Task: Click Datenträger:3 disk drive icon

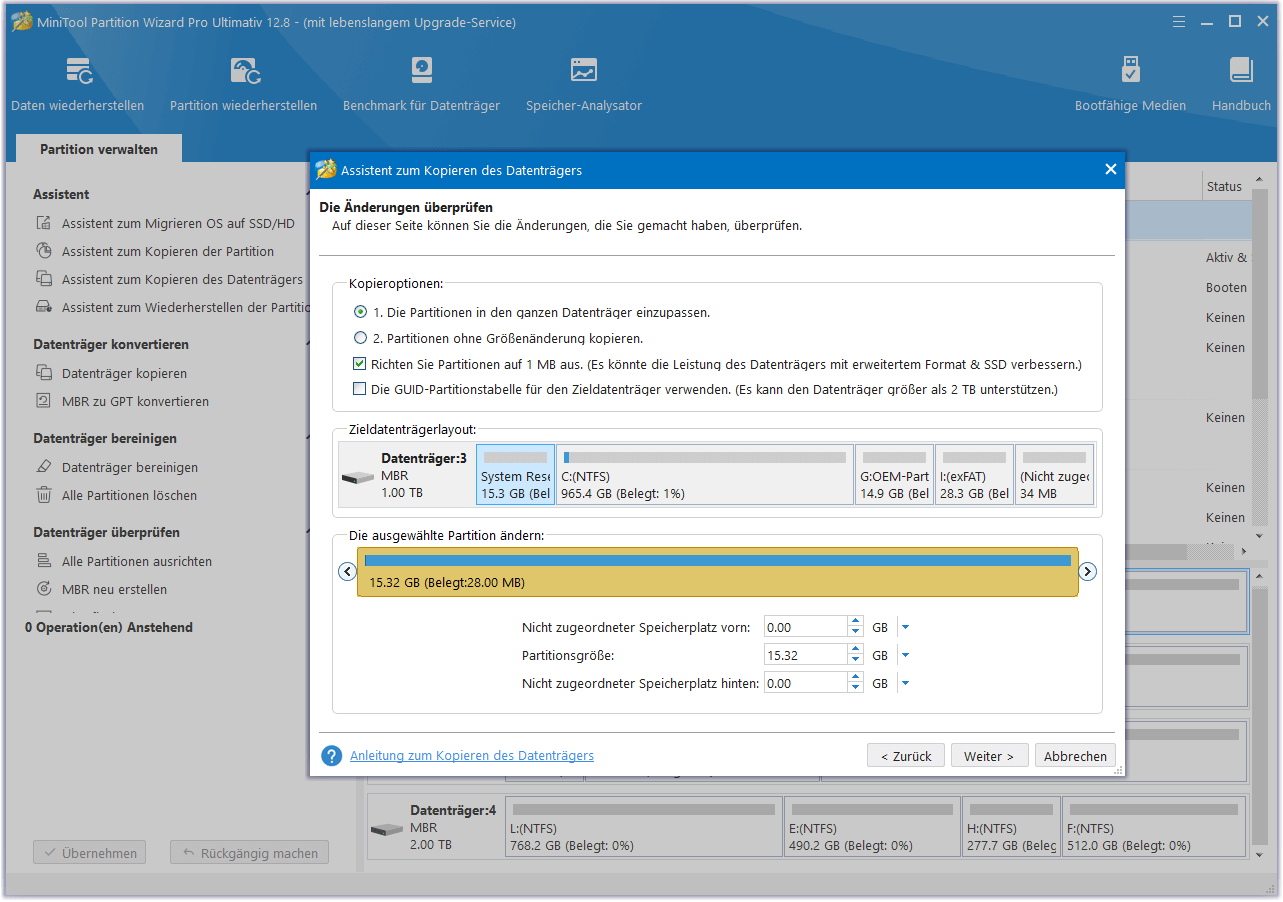Action: click(x=358, y=478)
